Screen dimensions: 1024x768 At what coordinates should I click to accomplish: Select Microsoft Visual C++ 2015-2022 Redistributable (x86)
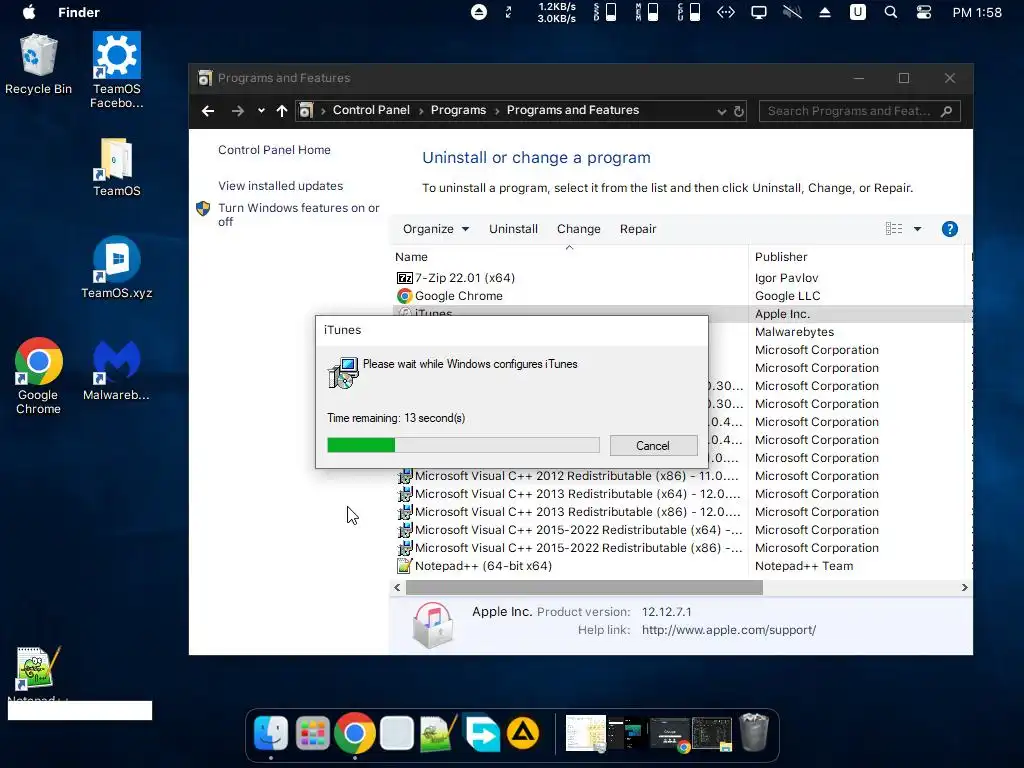[579, 548]
